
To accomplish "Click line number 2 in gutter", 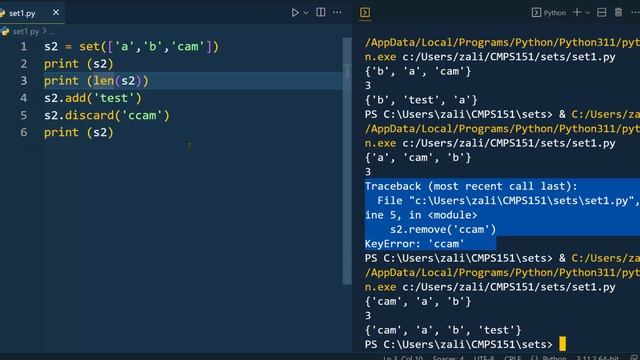I will pyautogui.click(x=24, y=64).
